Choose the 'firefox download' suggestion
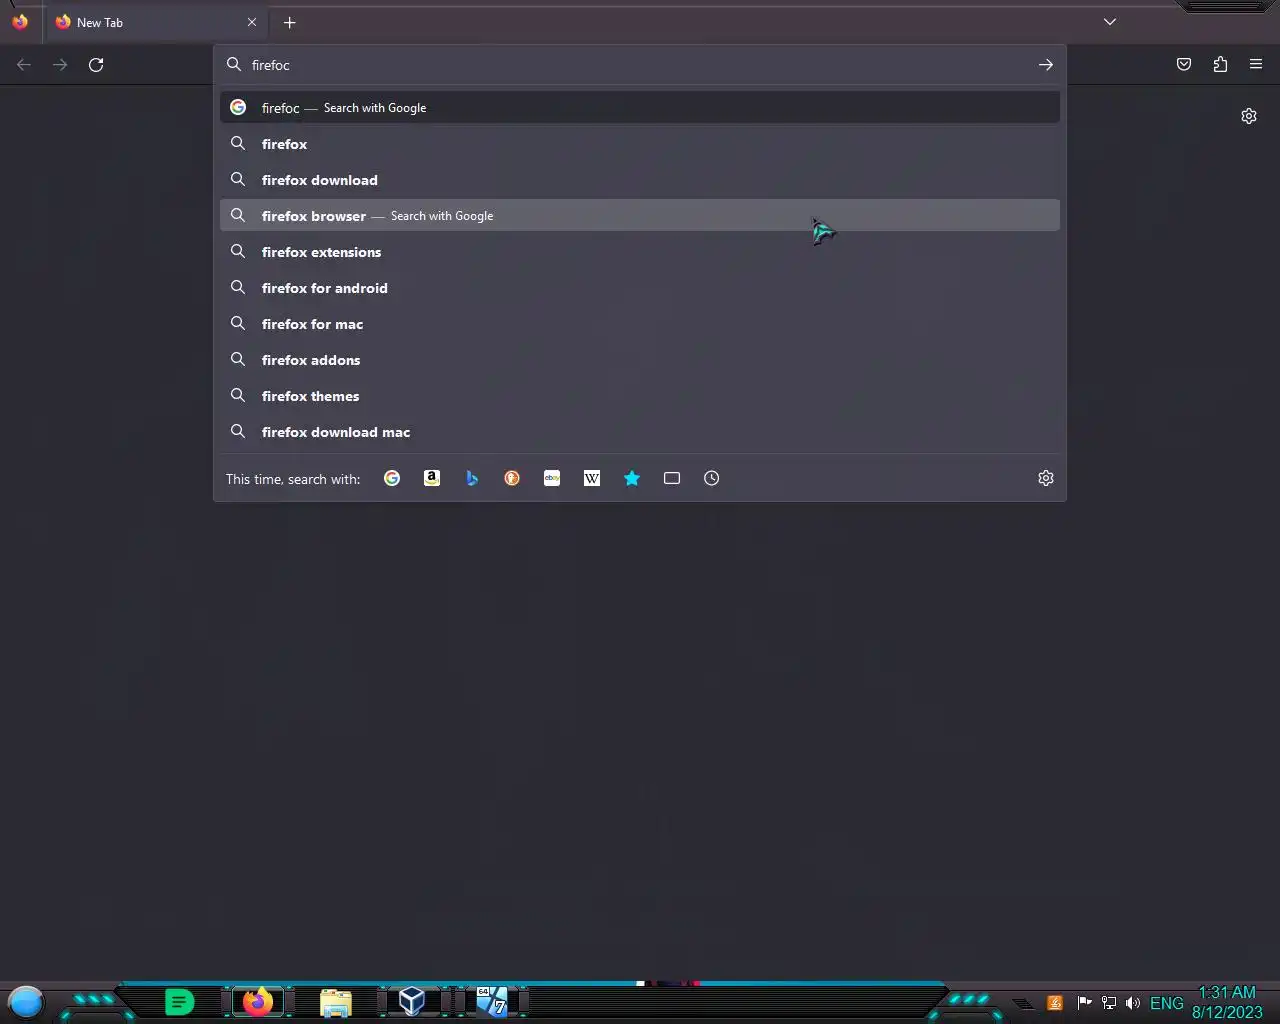 coord(640,180)
